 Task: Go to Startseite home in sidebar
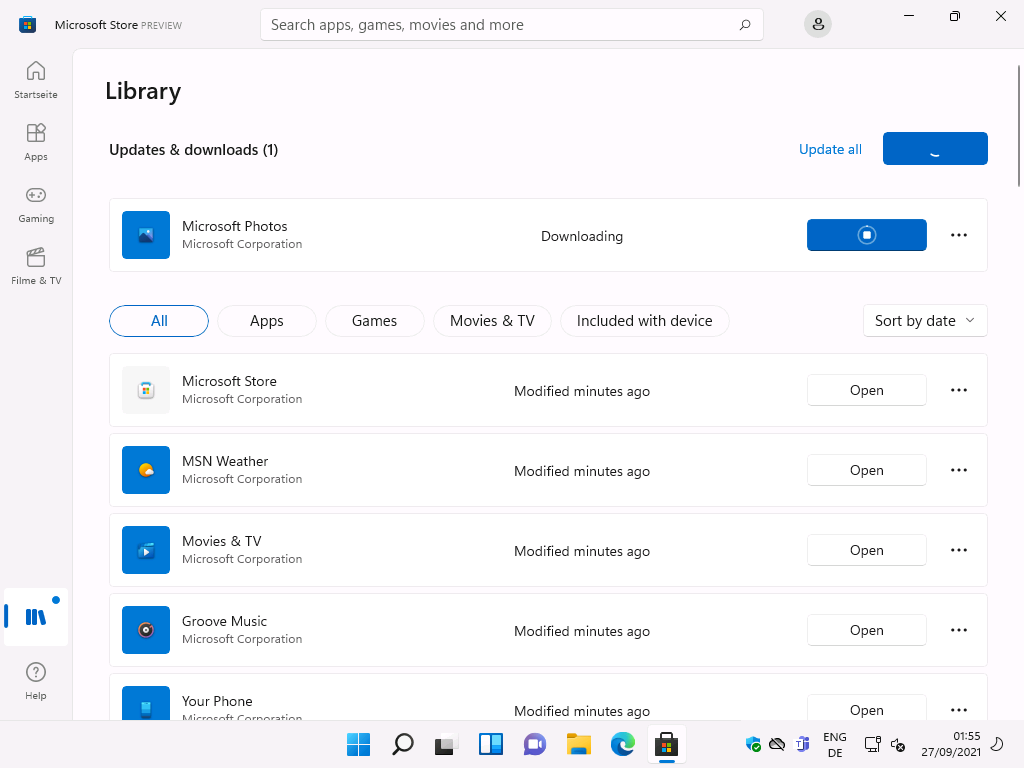click(x=36, y=80)
